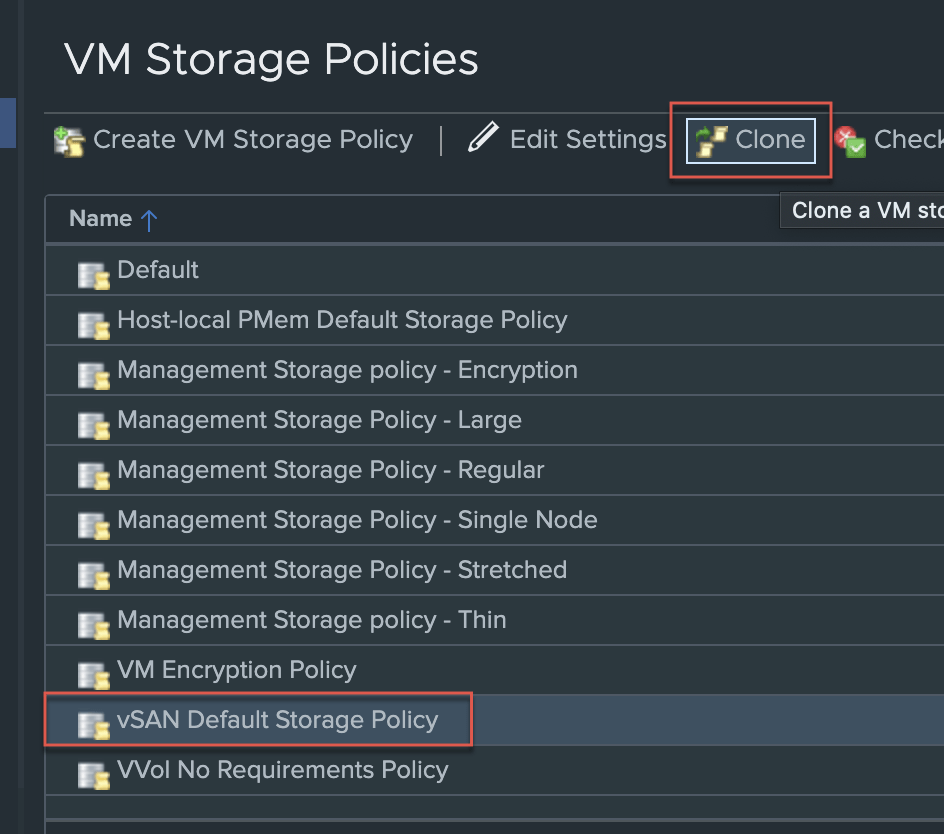Click icon beside Host-local PMem Default Storage Policy
The height and width of the screenshot is (834, 944).
pyautogui.click(x=93, y=323)
